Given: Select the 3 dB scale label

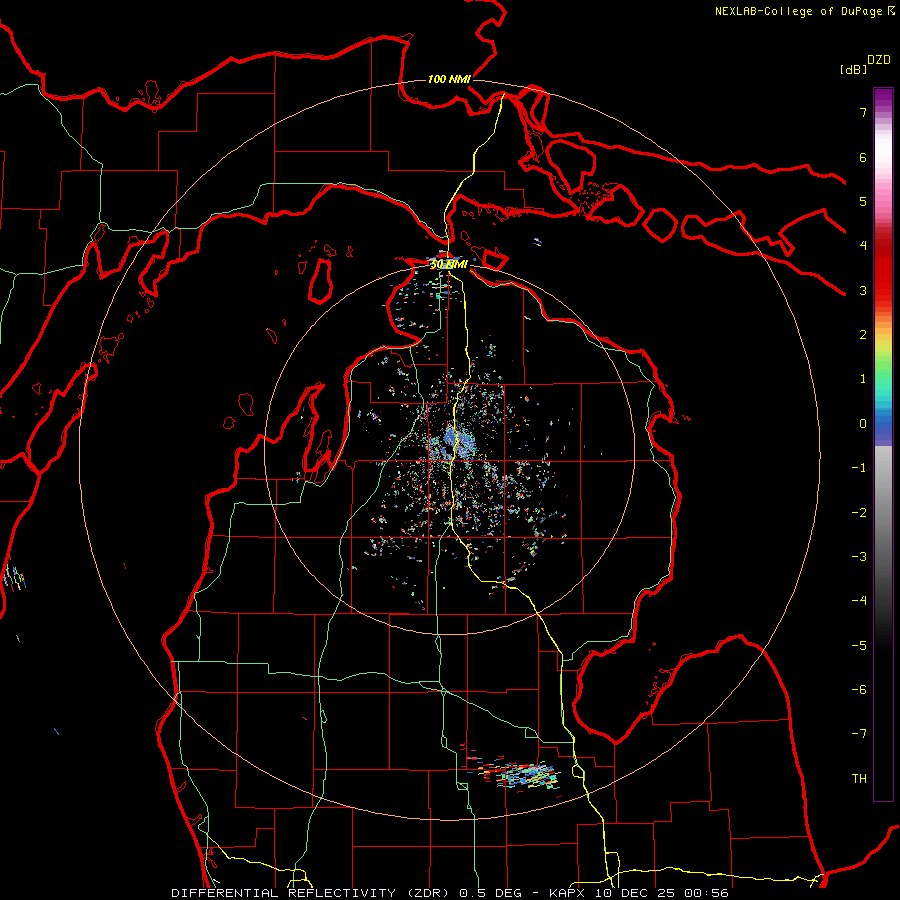Looking at the screenshot, I should click(x=863, y=290).
